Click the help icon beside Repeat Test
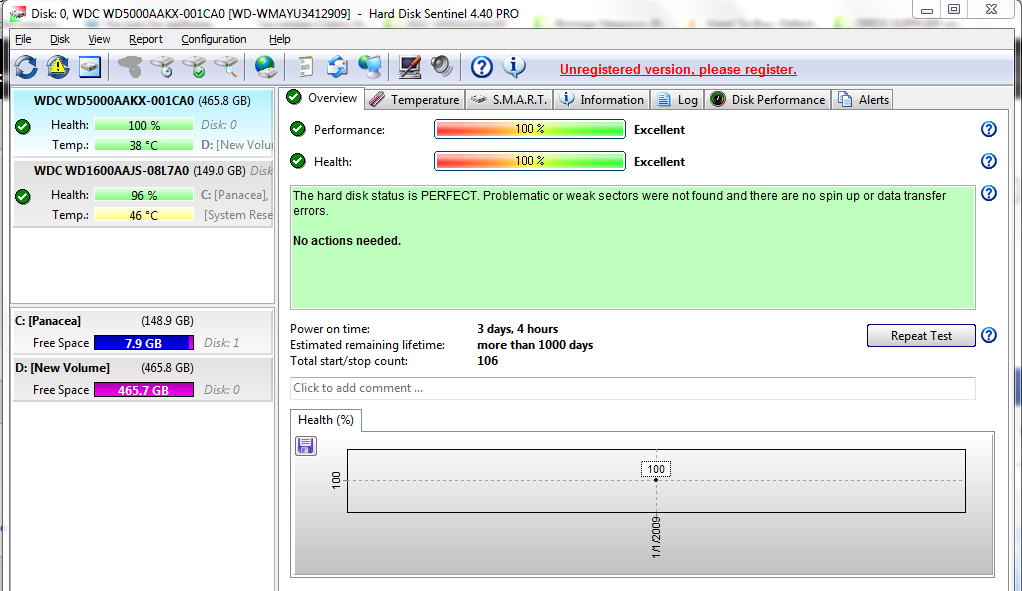 click(x=989, y=336)
